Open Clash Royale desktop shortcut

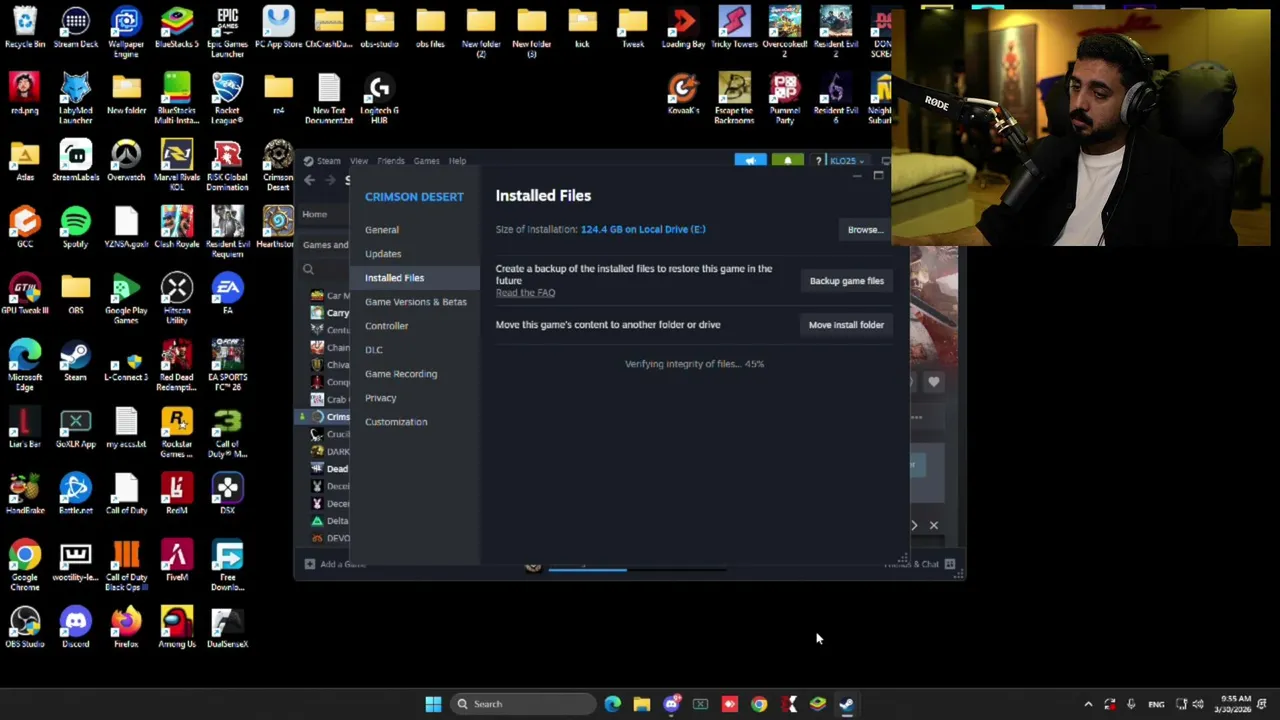(176, 227)
